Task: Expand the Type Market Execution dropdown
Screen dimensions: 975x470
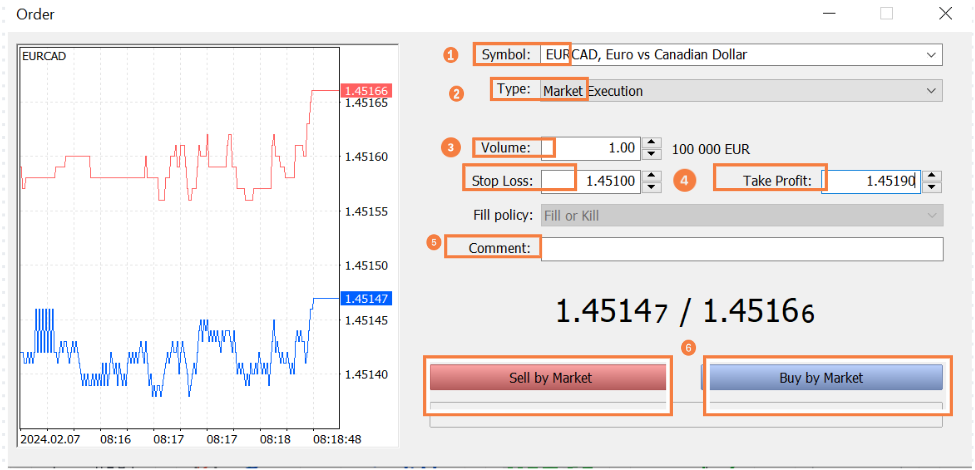Action: pyautogui.click(x=931, y=91)
